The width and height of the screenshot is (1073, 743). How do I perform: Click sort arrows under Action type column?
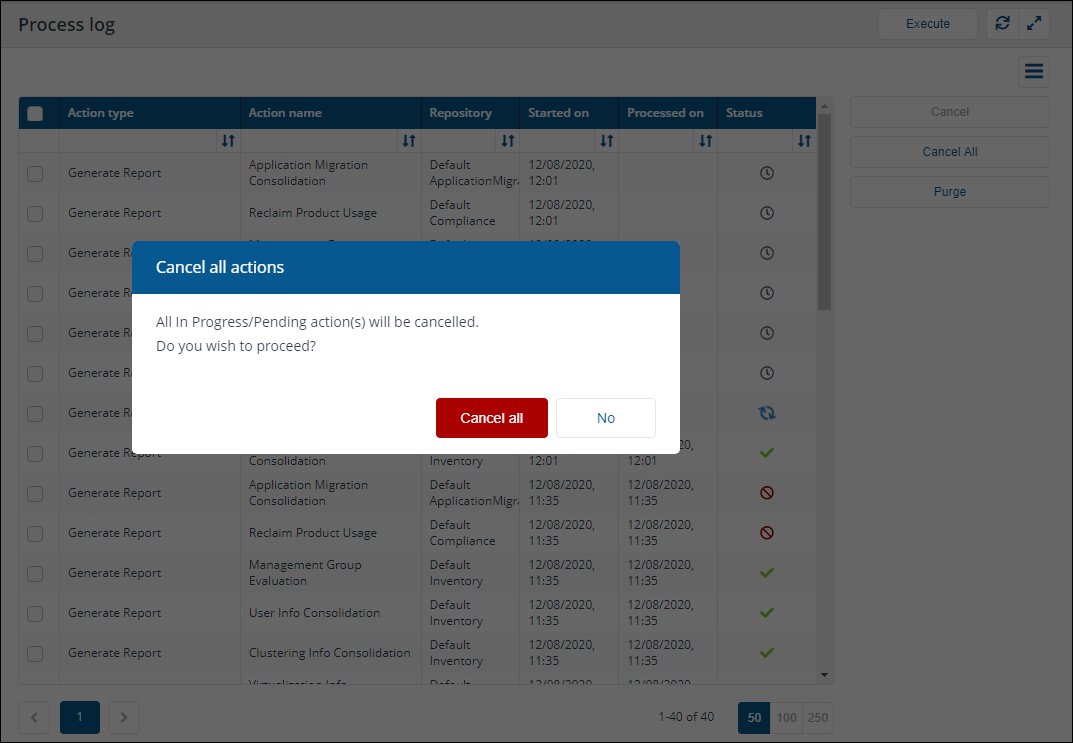(228, 141)
